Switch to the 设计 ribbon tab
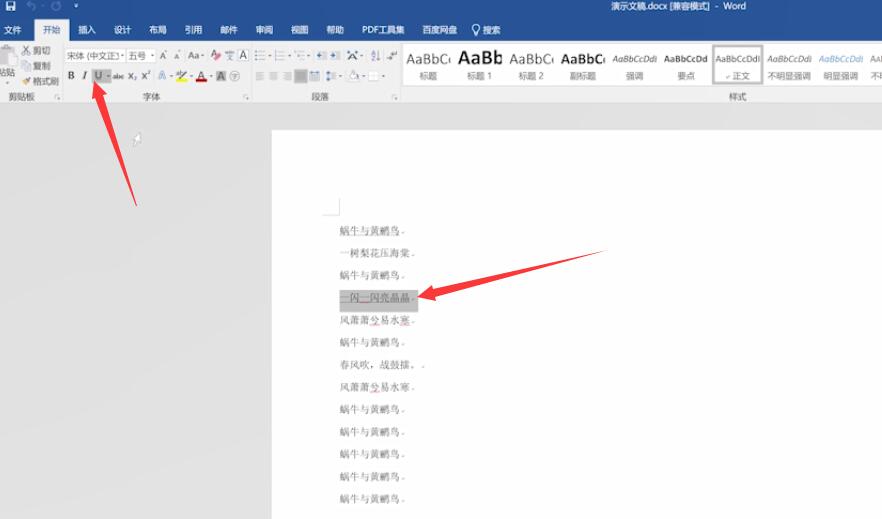882x519 pixels. click(x=122, y=30)
